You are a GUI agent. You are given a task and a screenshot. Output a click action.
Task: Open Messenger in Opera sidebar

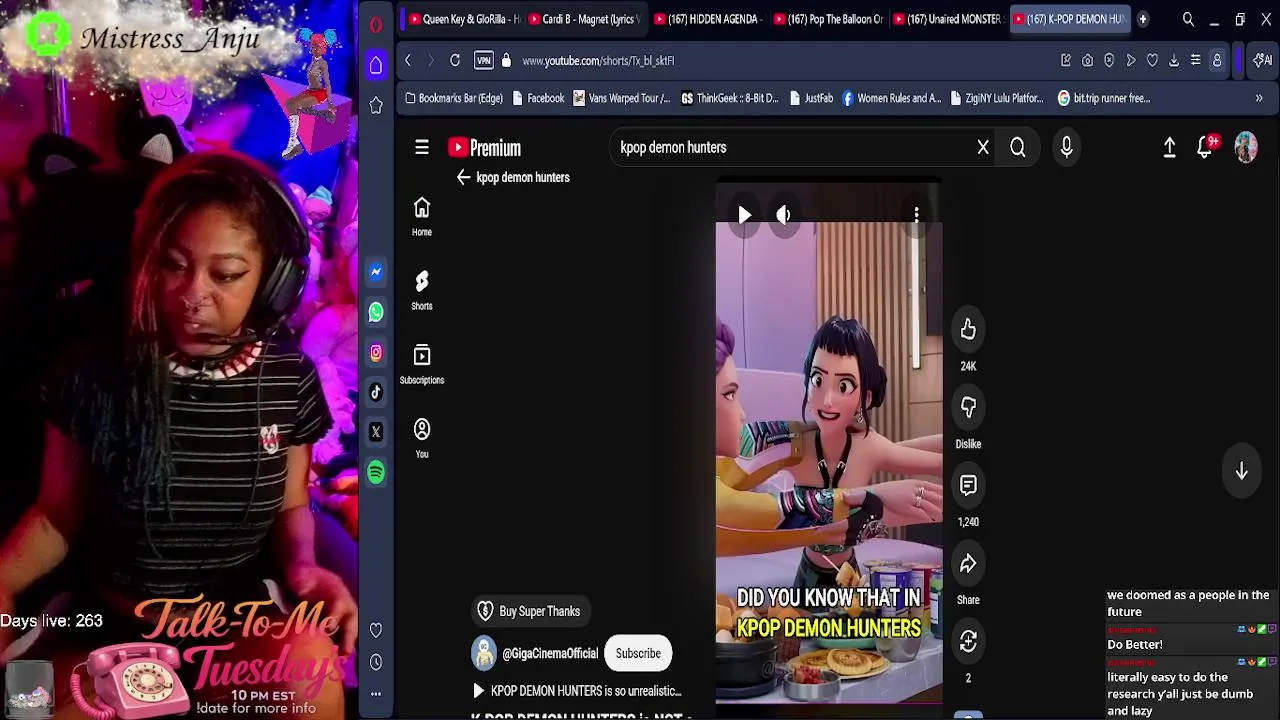click(376, 272)
